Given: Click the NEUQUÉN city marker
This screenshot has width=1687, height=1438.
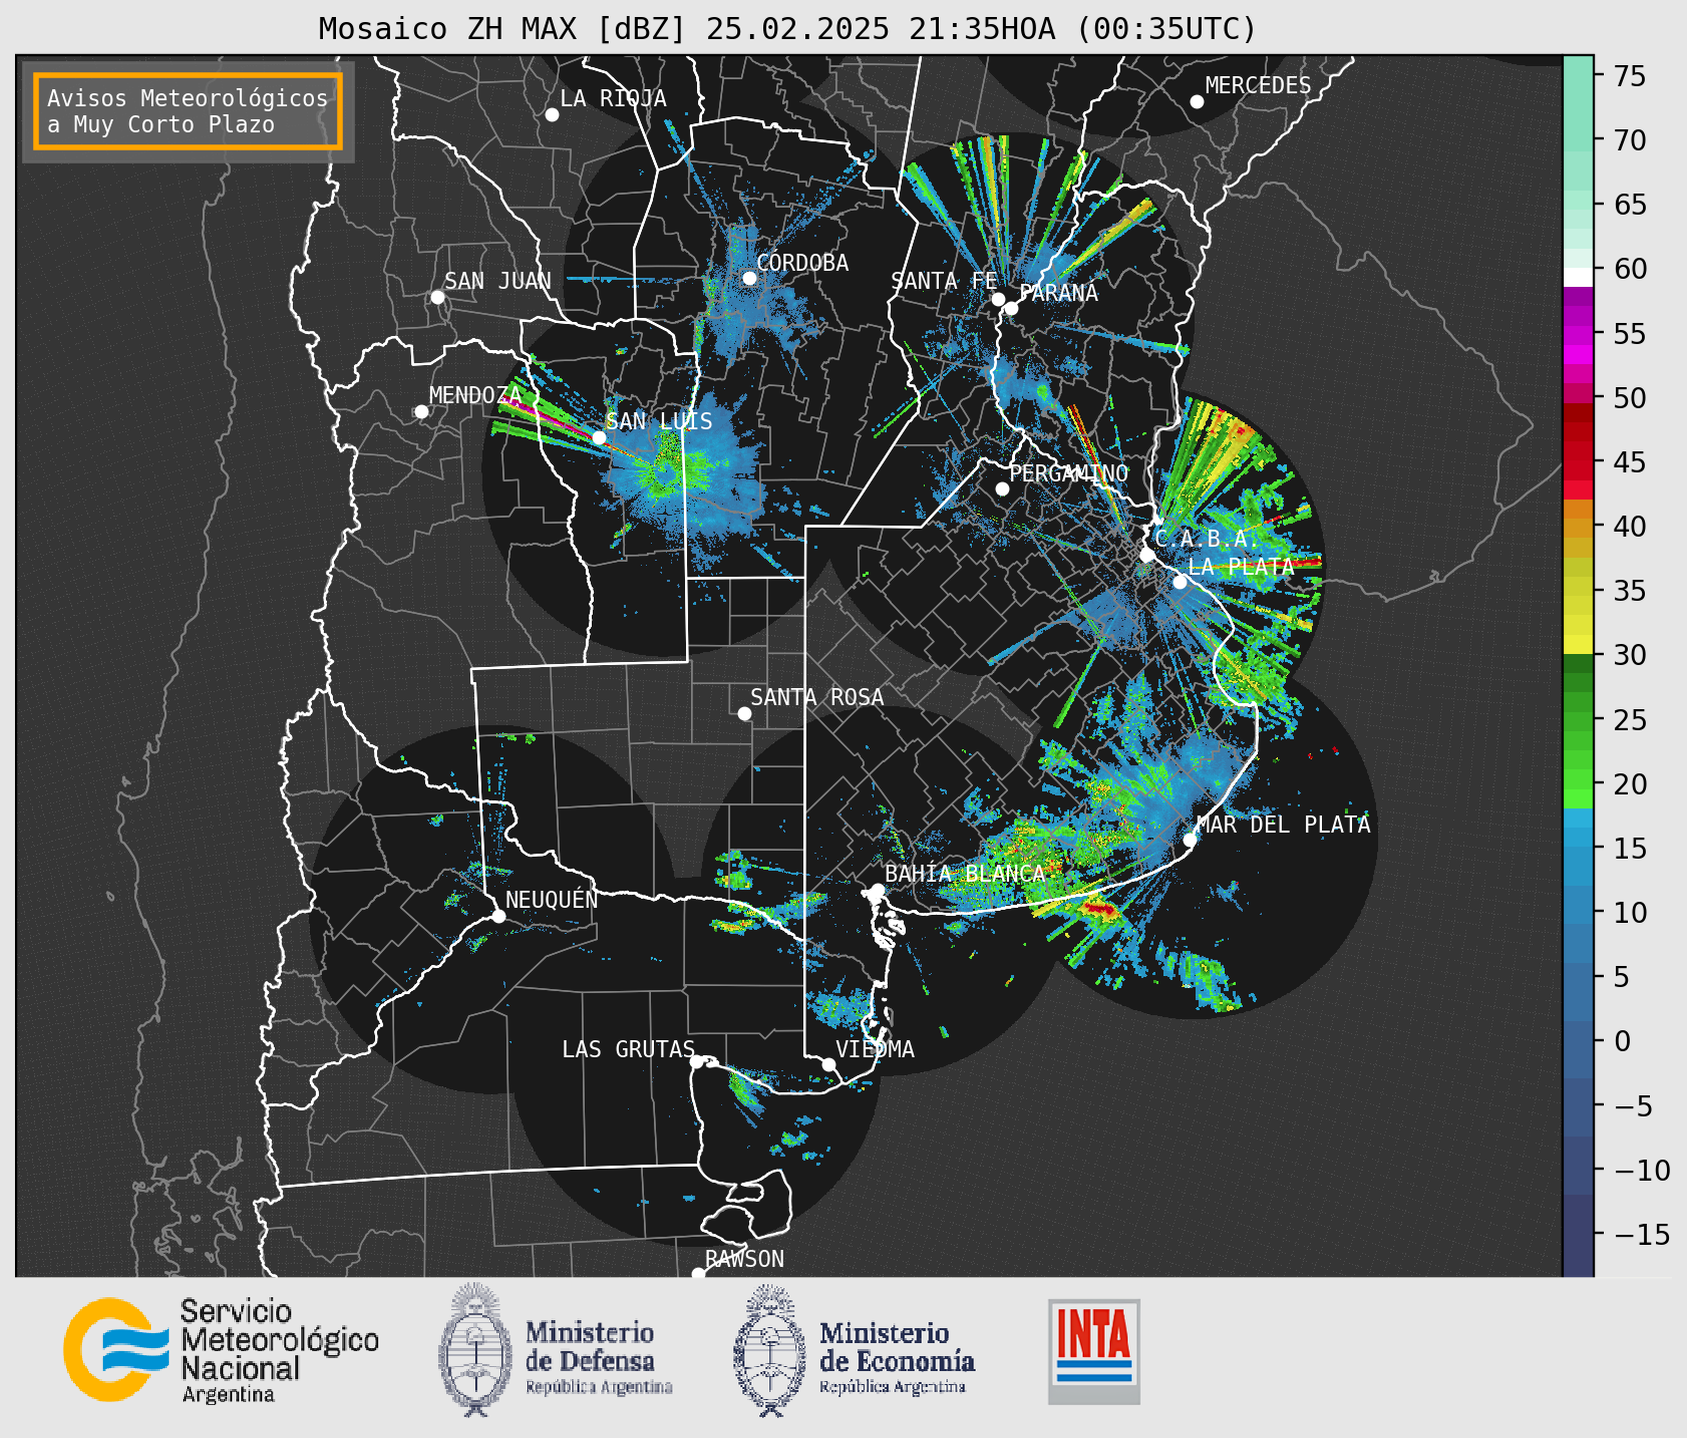Looking at the screenshot, I should [498, 916].
